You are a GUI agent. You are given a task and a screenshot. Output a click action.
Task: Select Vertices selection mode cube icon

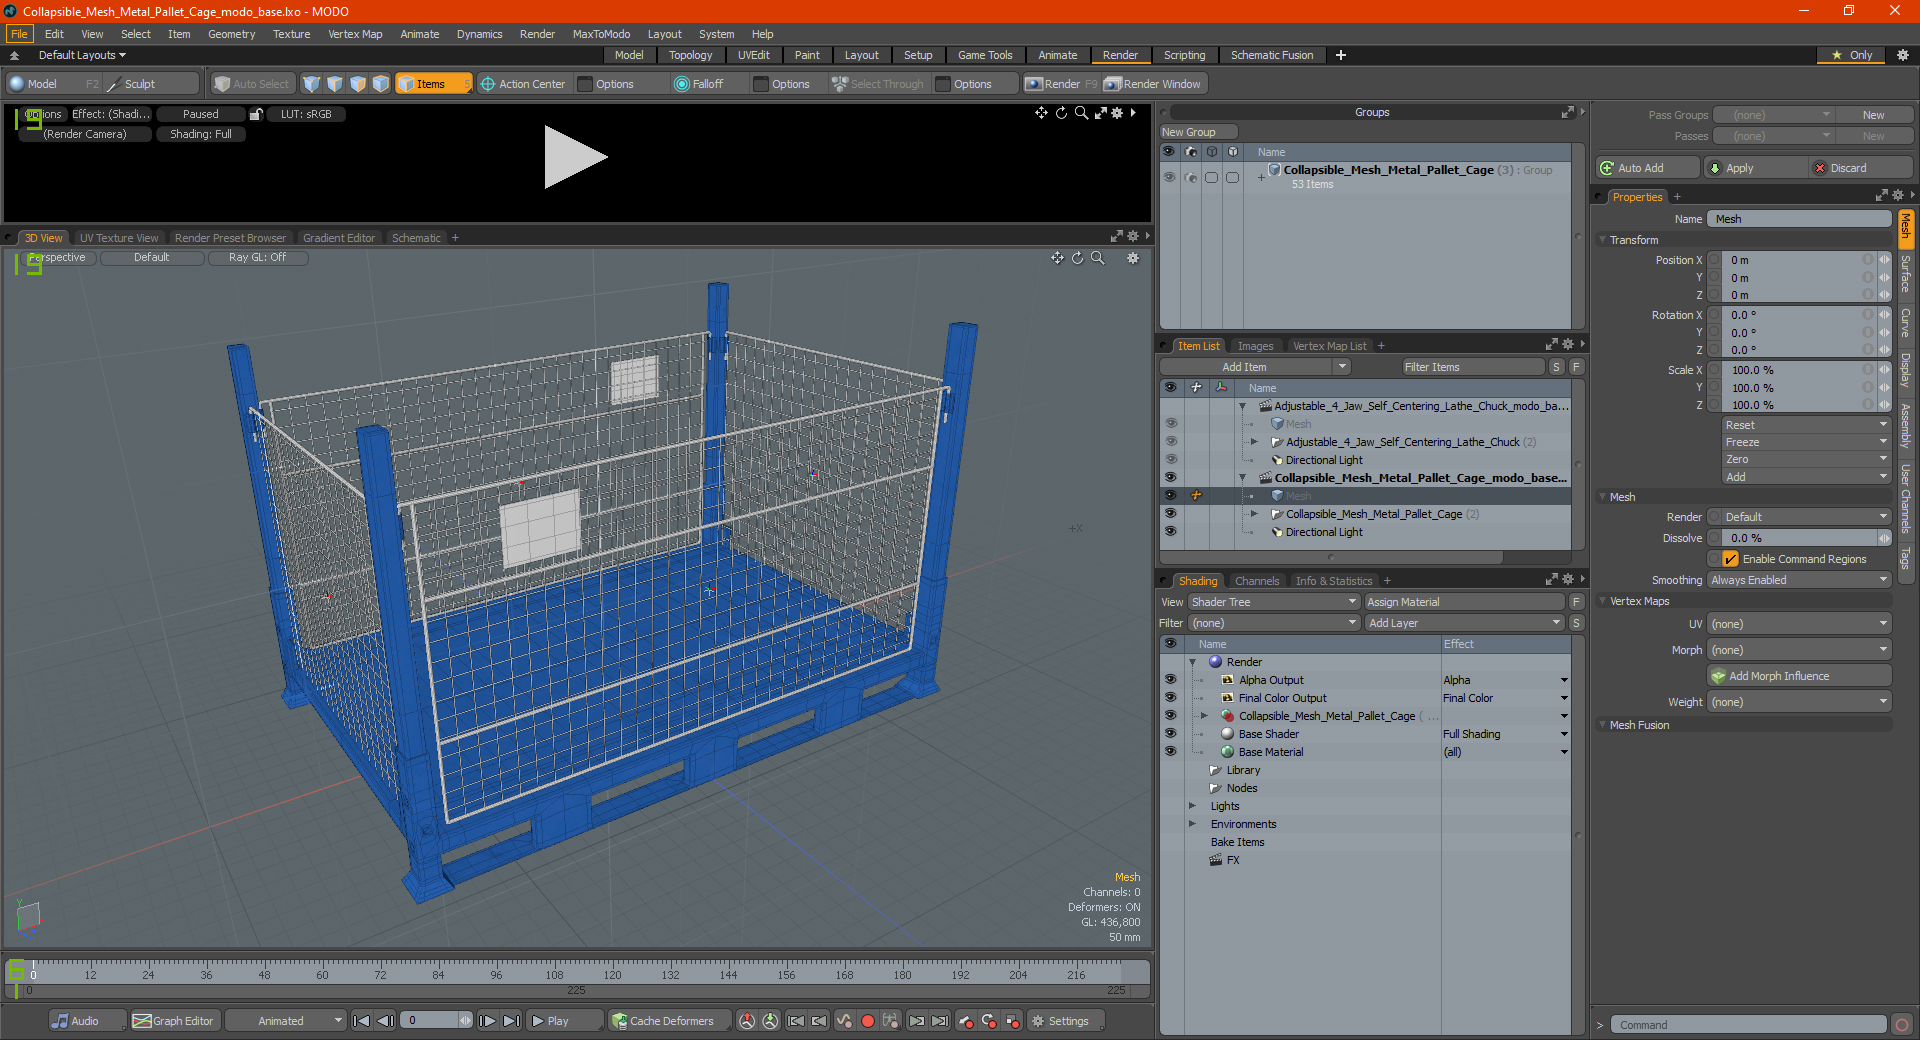pos(312,84)
